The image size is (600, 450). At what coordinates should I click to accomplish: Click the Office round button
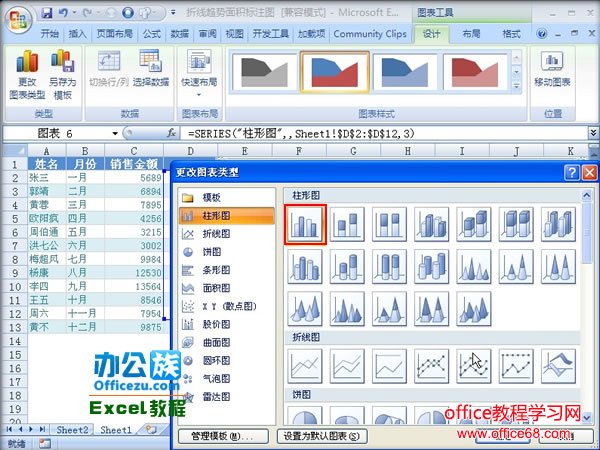point(18,19)
